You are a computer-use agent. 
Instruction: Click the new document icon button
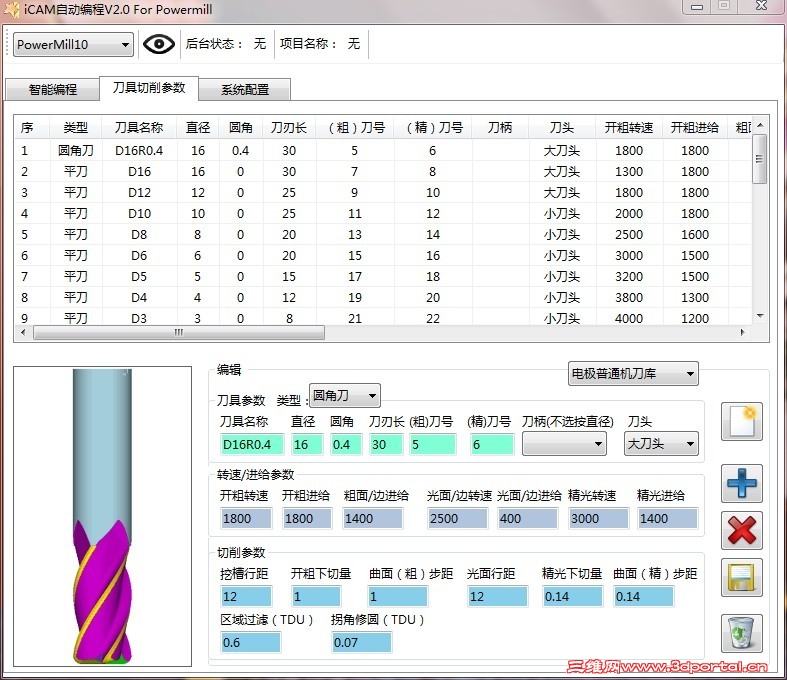click(741, 422)
